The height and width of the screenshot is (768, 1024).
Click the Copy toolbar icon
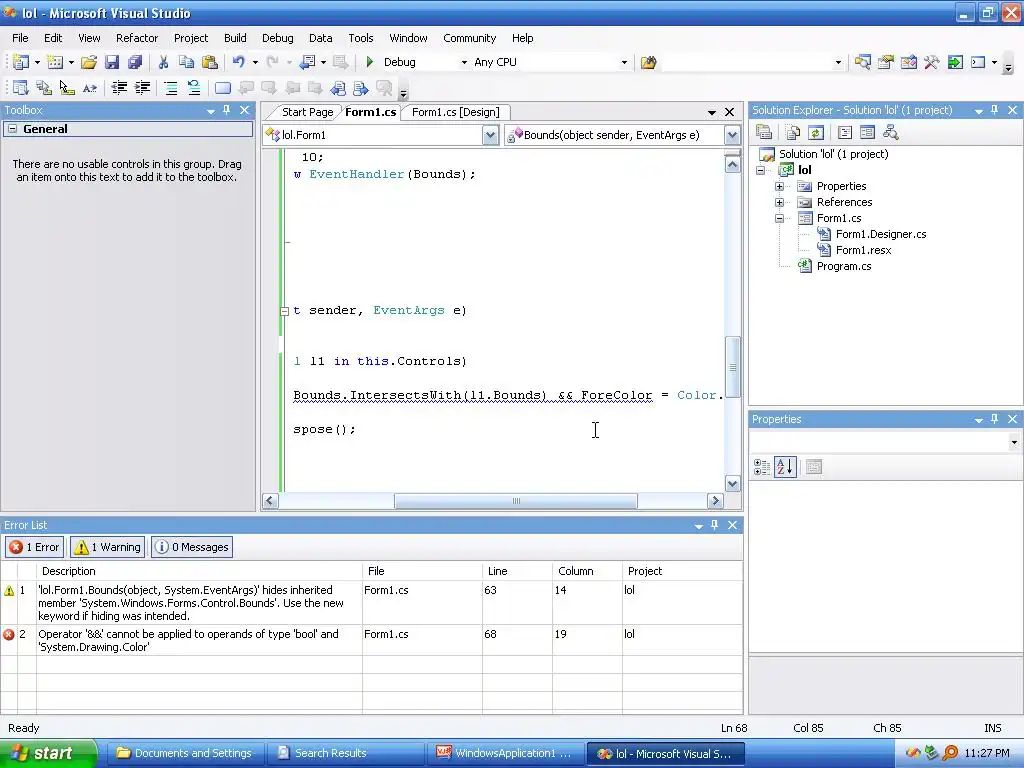click(x=186, y=62)
